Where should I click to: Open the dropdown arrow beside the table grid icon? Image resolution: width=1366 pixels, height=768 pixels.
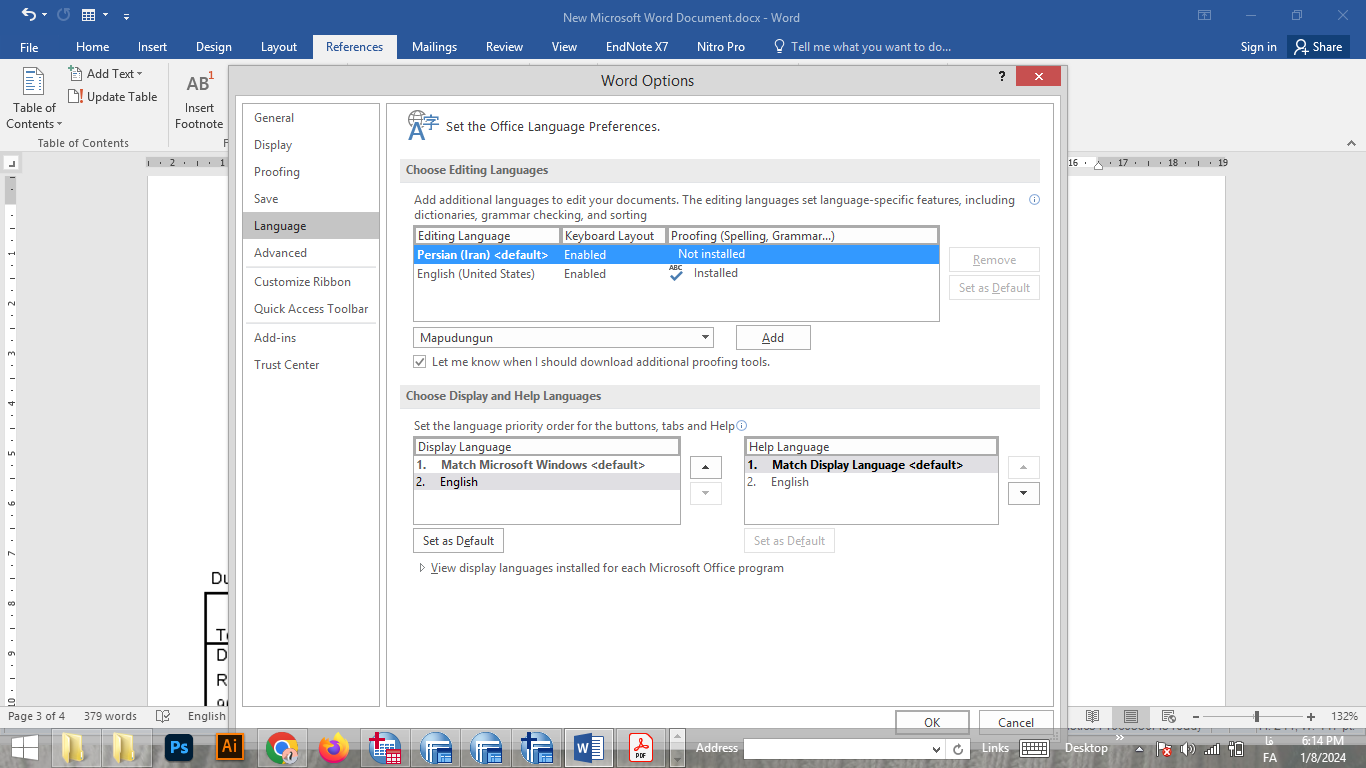coord(105,16)
